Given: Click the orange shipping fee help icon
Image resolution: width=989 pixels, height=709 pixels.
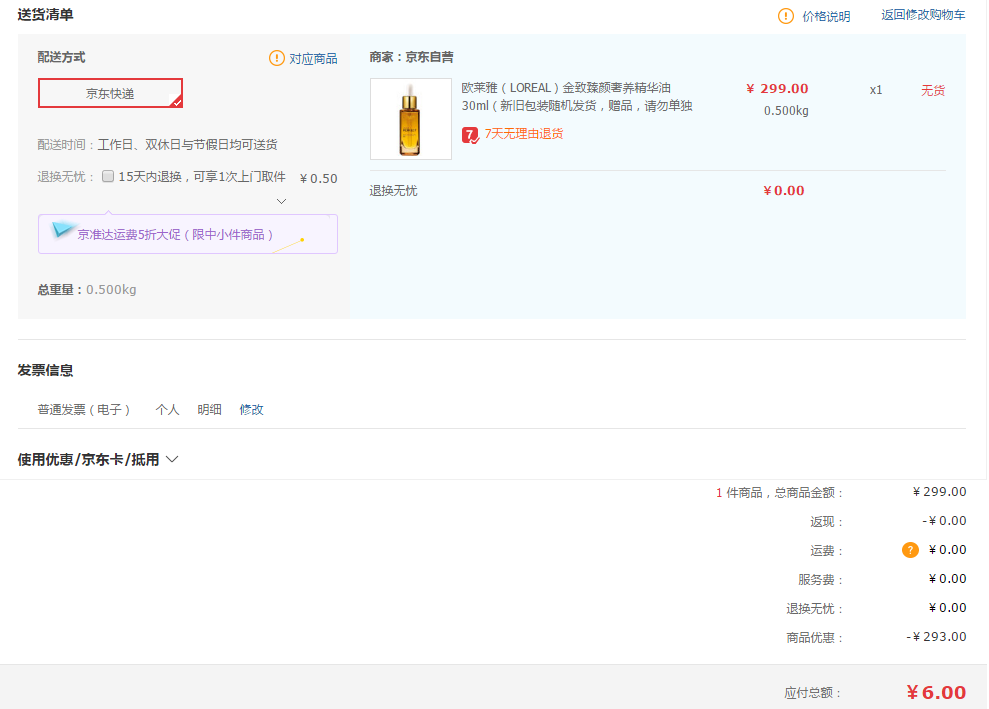Looking at the screenshot, I should tap(910, 550).
